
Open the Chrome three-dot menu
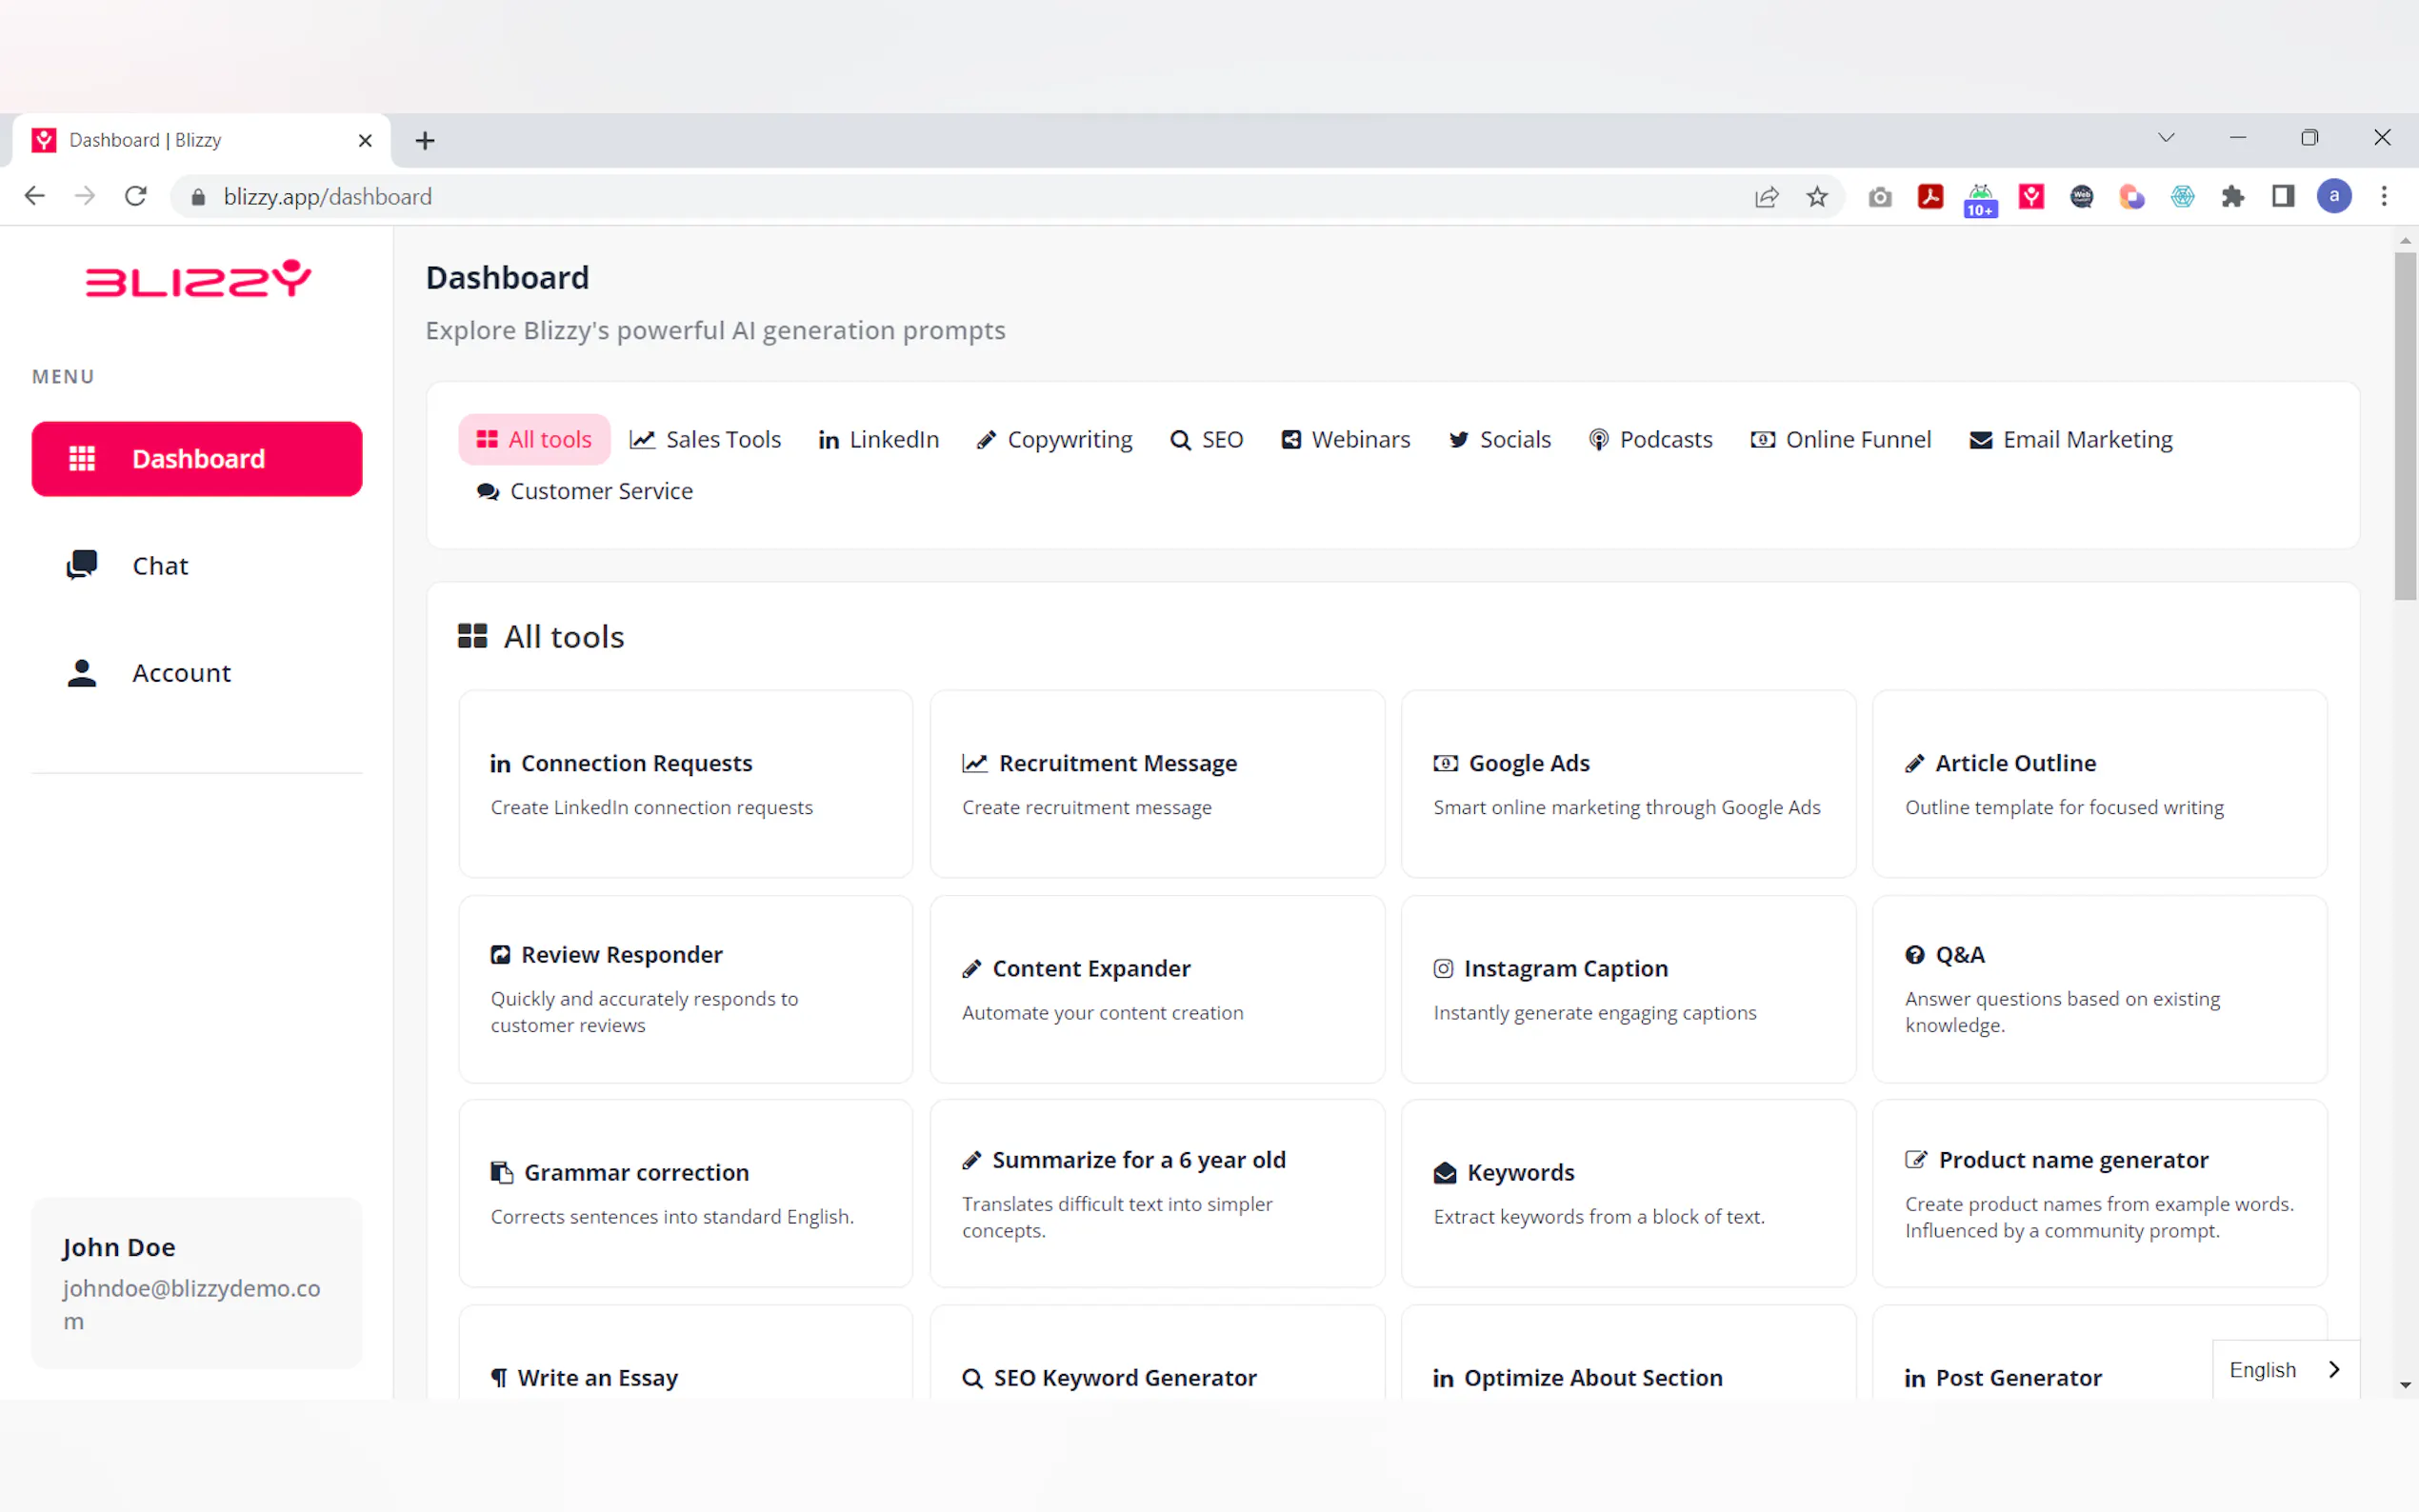coord(2384,197)
